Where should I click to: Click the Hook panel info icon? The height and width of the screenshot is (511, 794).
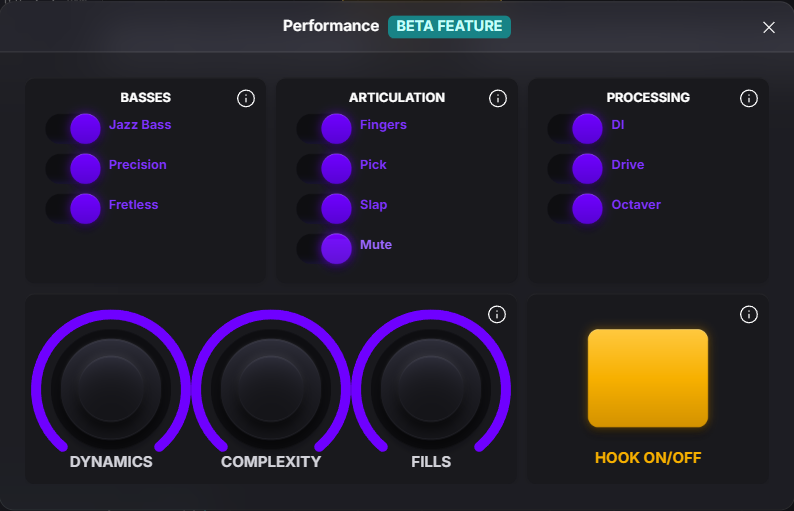[x=749, y=314]
